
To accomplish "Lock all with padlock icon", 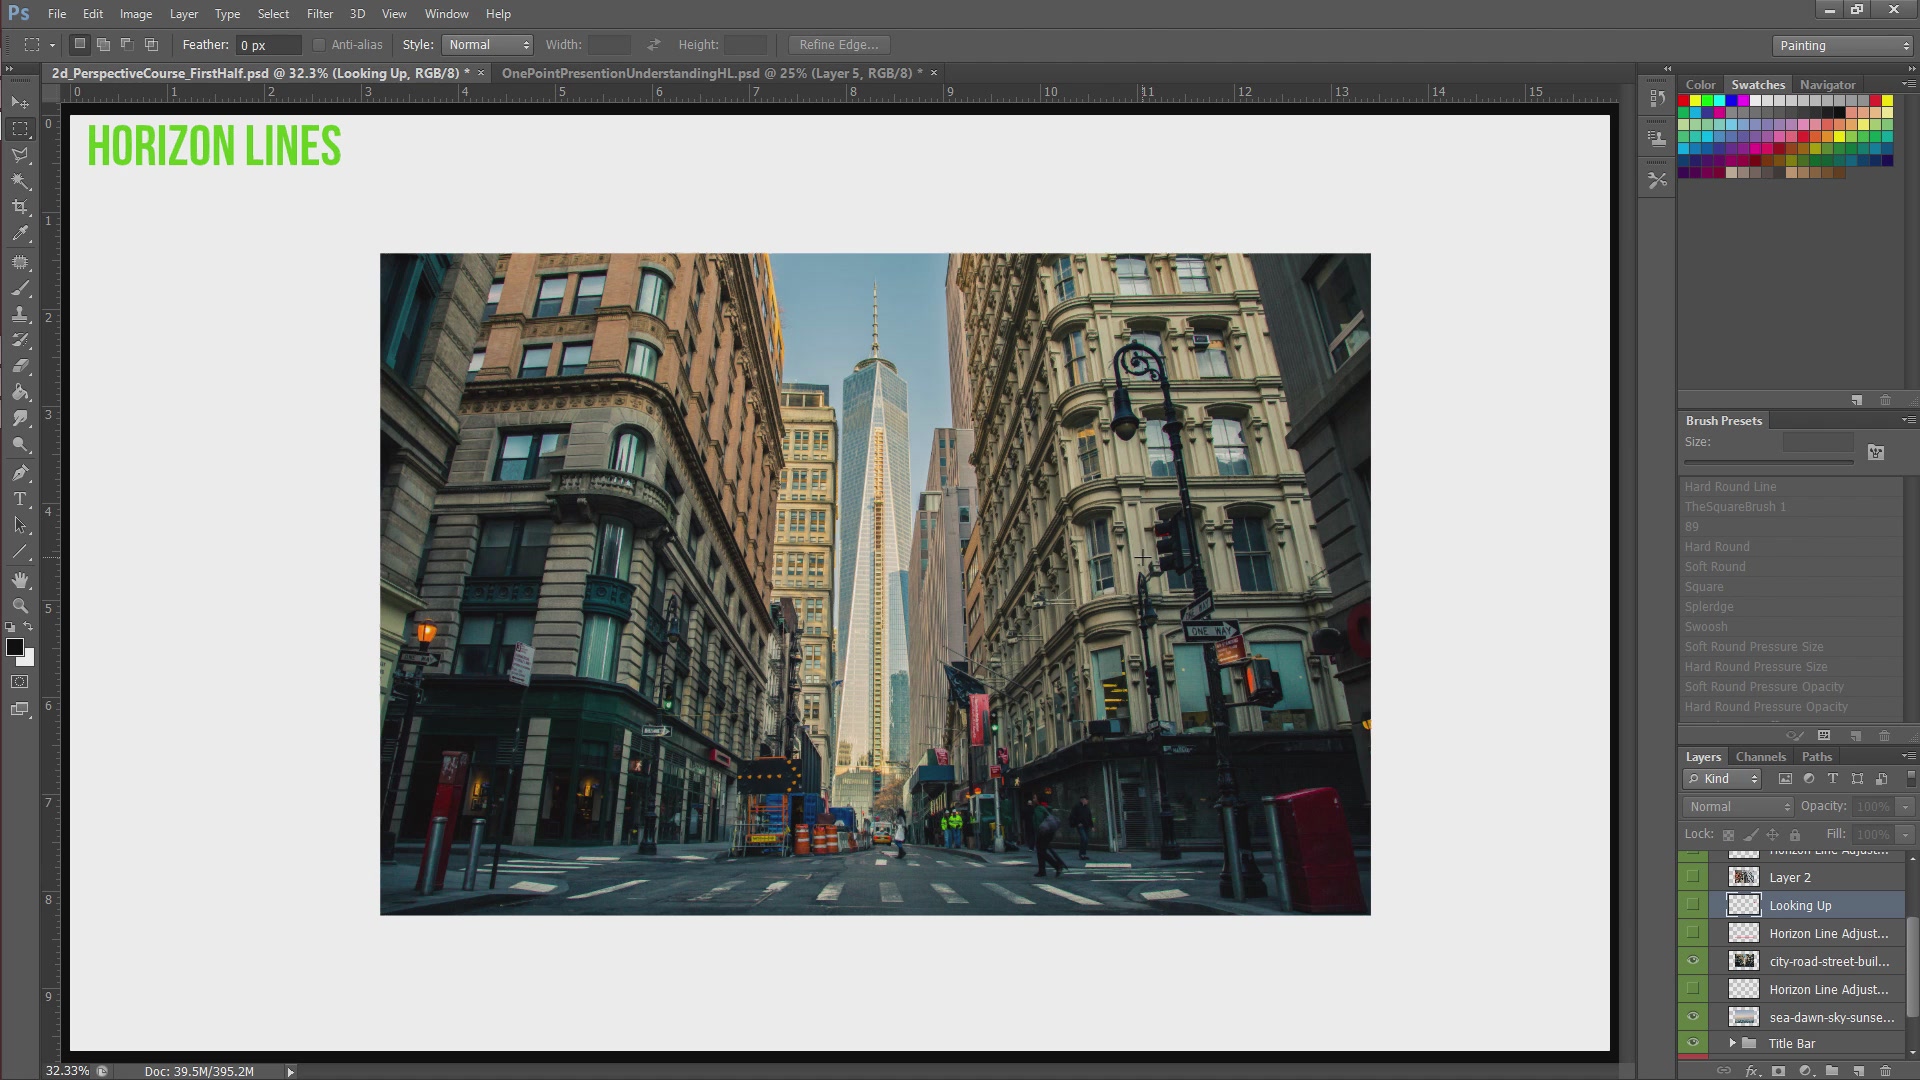I will tap(1795, 835).
